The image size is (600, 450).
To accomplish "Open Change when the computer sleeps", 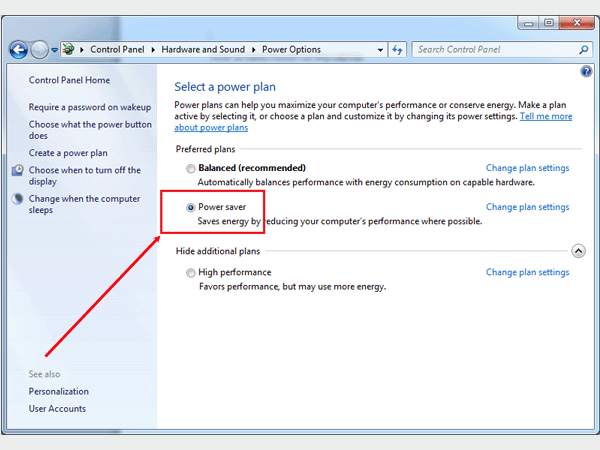I will (x=85, y=204).
